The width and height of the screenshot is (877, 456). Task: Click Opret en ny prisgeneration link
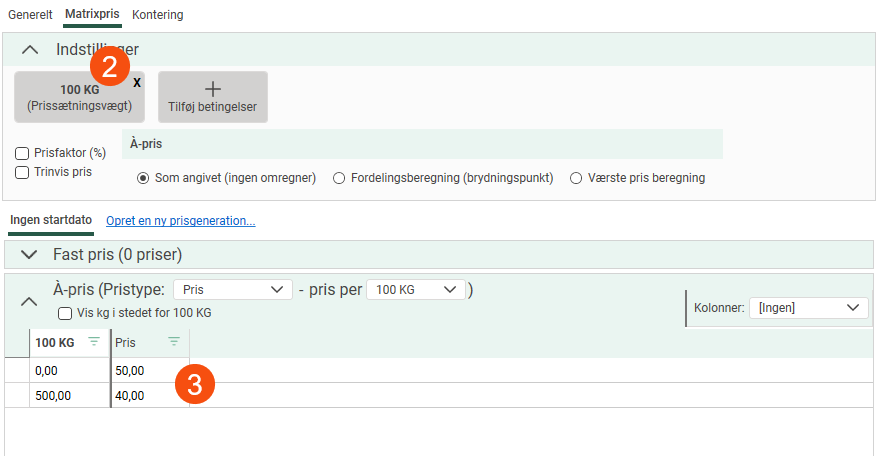[x=181, y=221]
